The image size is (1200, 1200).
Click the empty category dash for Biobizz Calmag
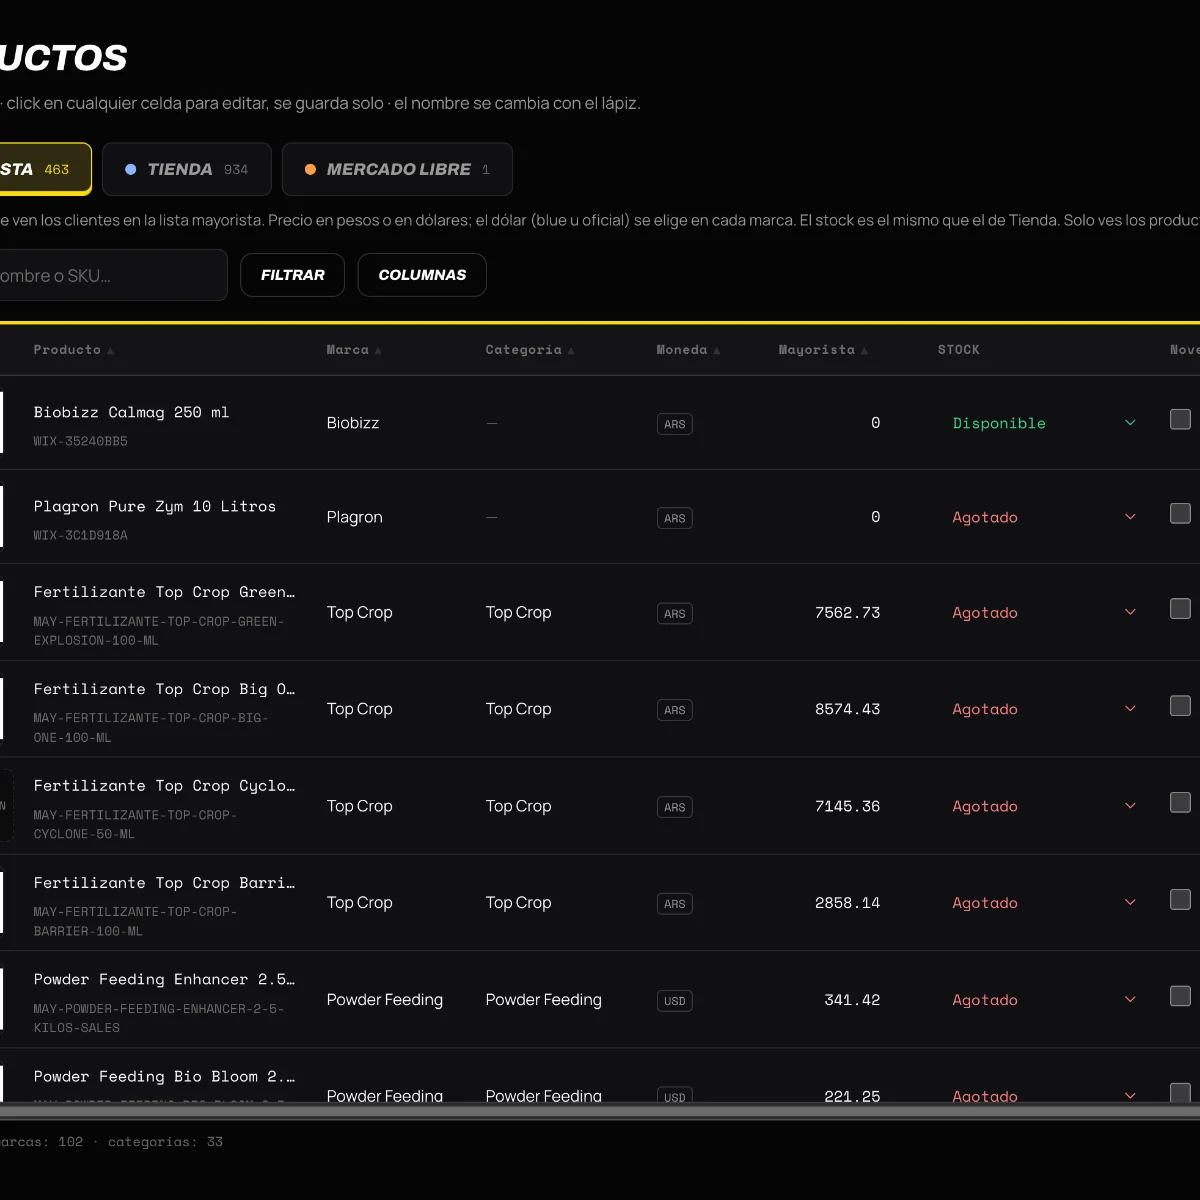pyautogui.click(x=491, y=423)
